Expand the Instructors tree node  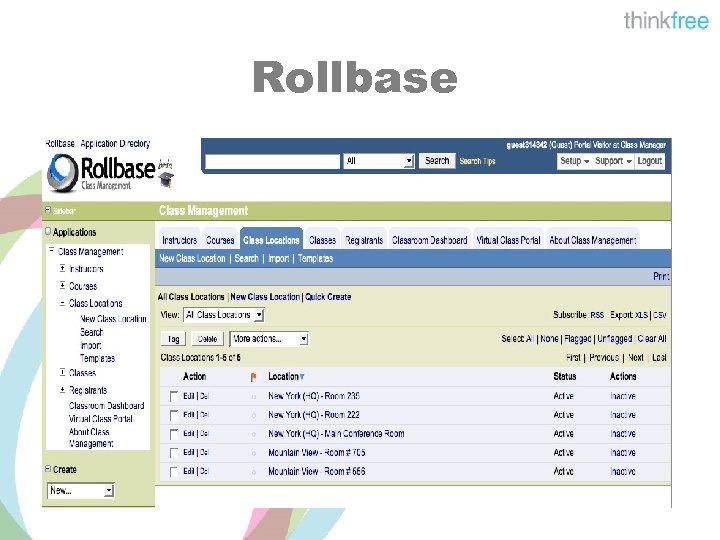(62, 268)
